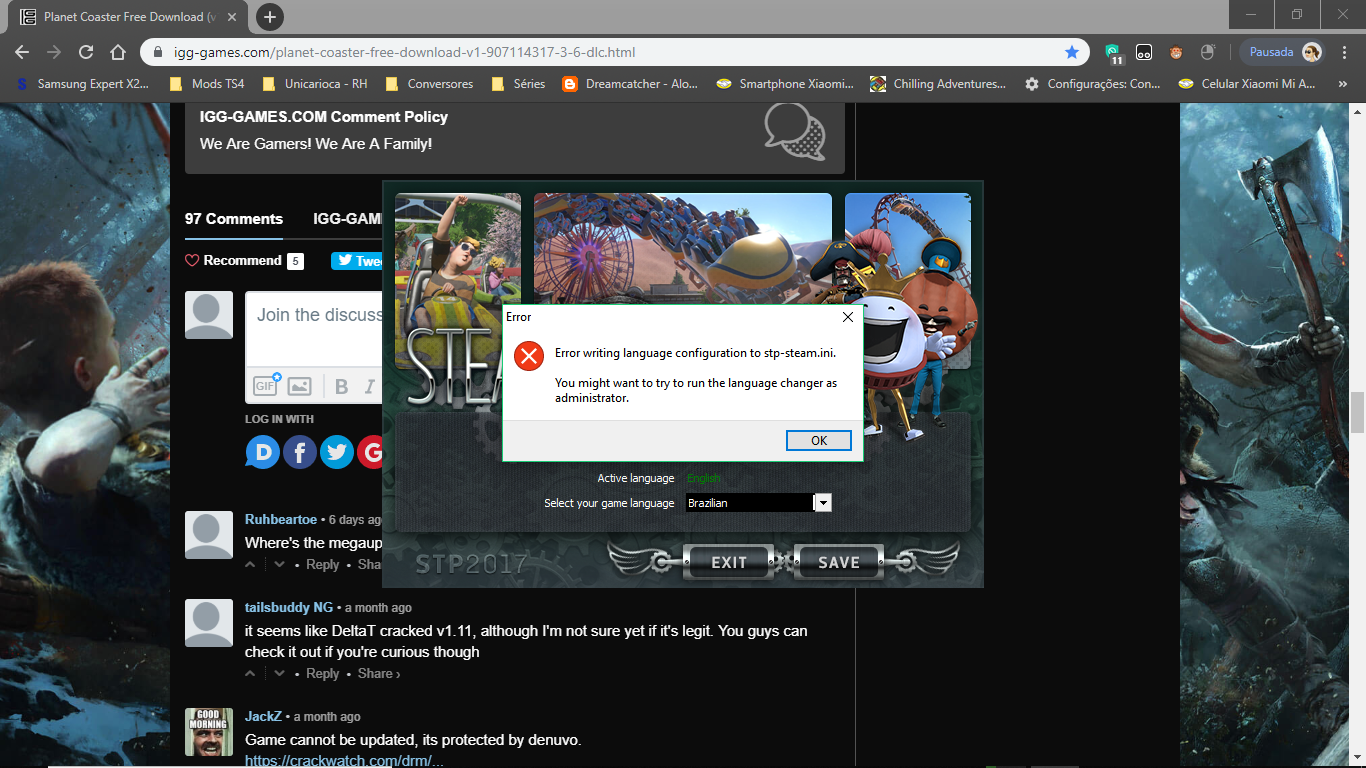Image resolution: width=1366 pixels, height=768 pixels.
Task: Go back in Chrome
Action: pos(22,52)
